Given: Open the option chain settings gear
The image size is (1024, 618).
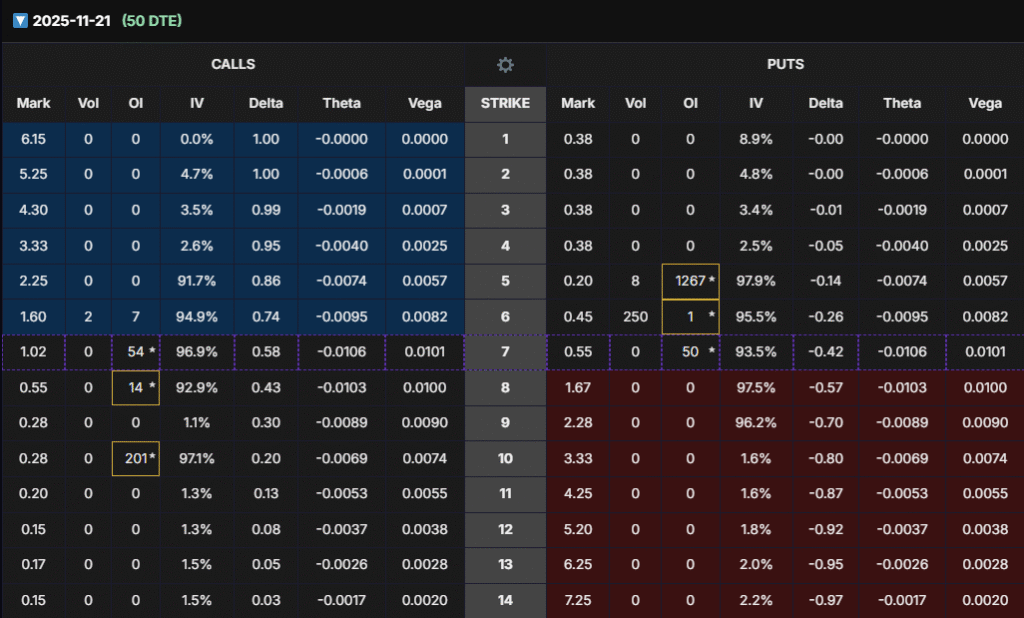Looking at the screenshot, I should point(505,65).
